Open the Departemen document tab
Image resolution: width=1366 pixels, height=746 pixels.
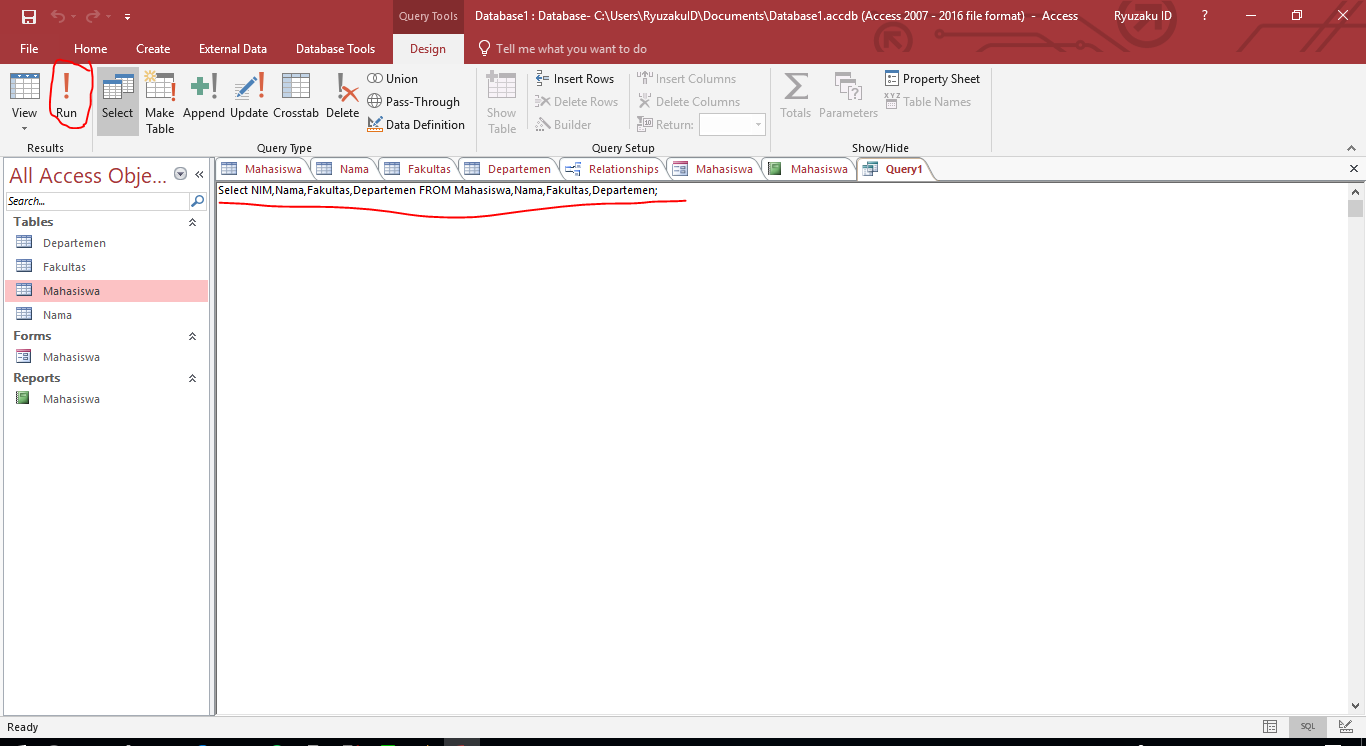click(x=508, y=169)
